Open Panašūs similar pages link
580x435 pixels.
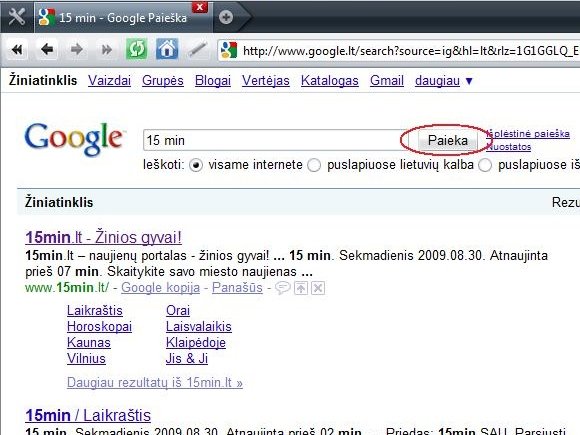point(237,287)
